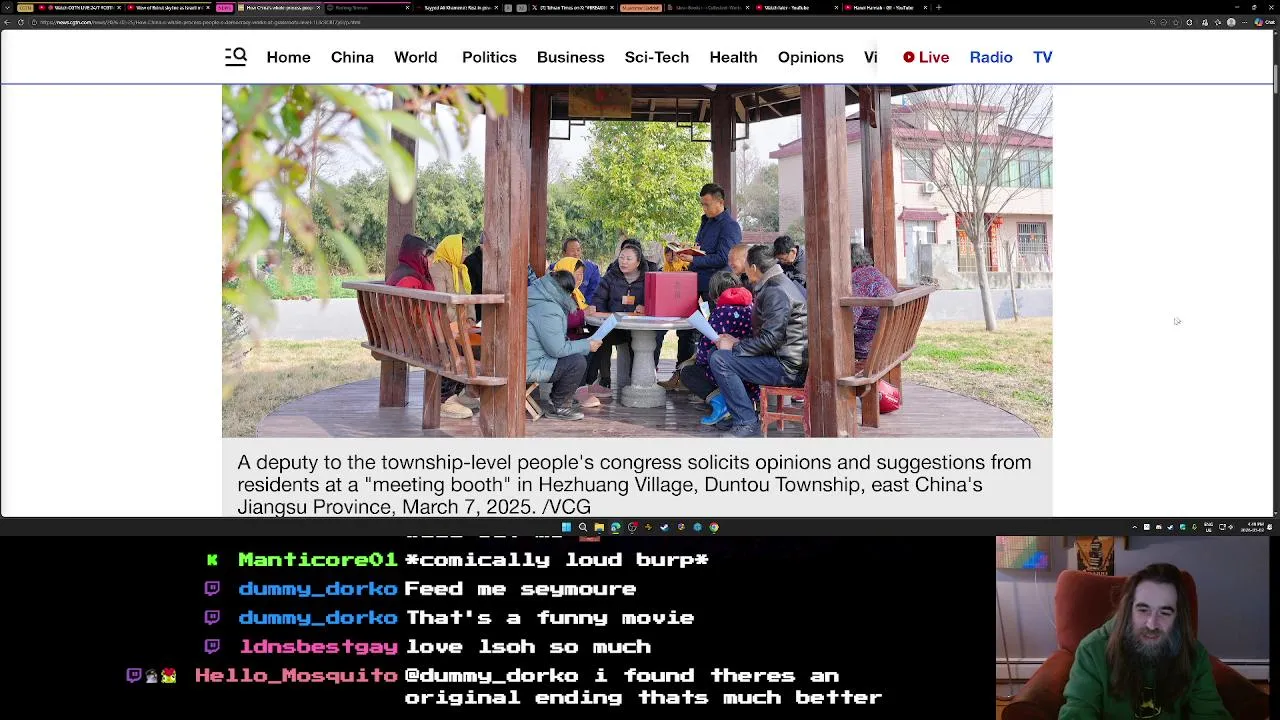This screenshot has width=1280, height=720.
Task: Open File Explorer from taskbar
Action: pyautogui.click(x=599, y=527)
